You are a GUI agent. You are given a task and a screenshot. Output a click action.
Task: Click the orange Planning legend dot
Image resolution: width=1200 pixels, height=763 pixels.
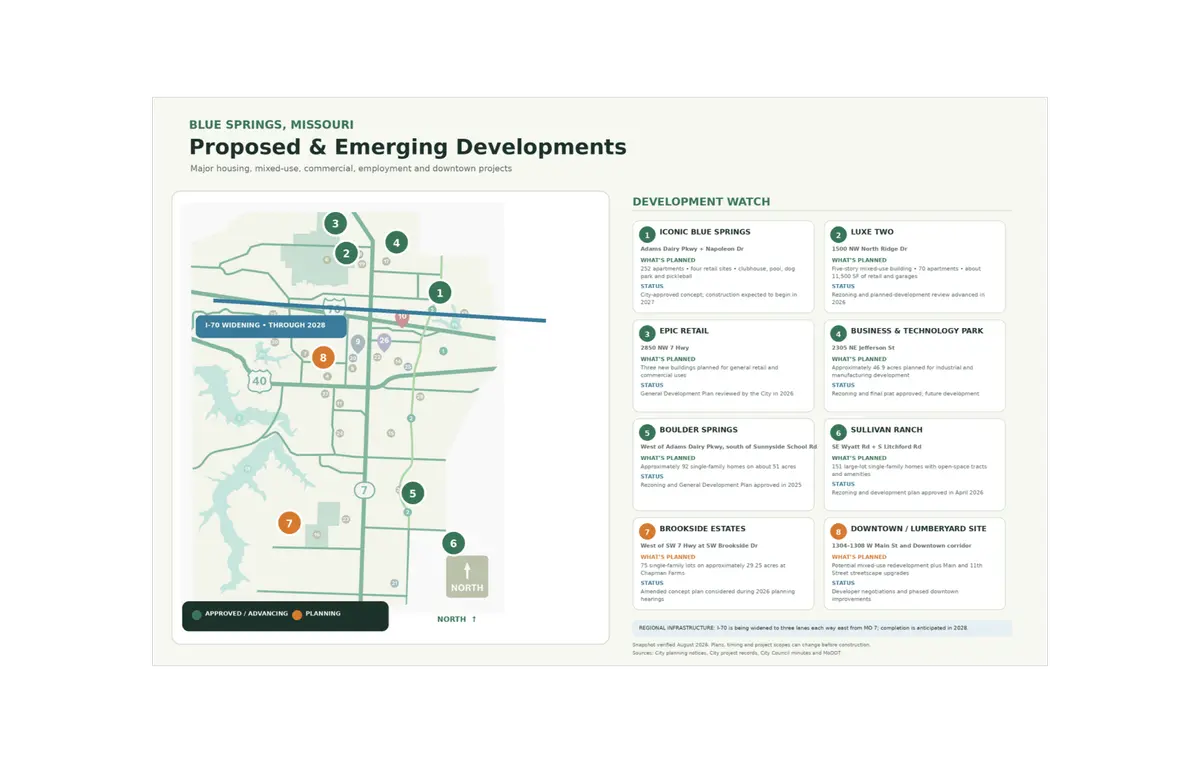(x=297, y=615)
